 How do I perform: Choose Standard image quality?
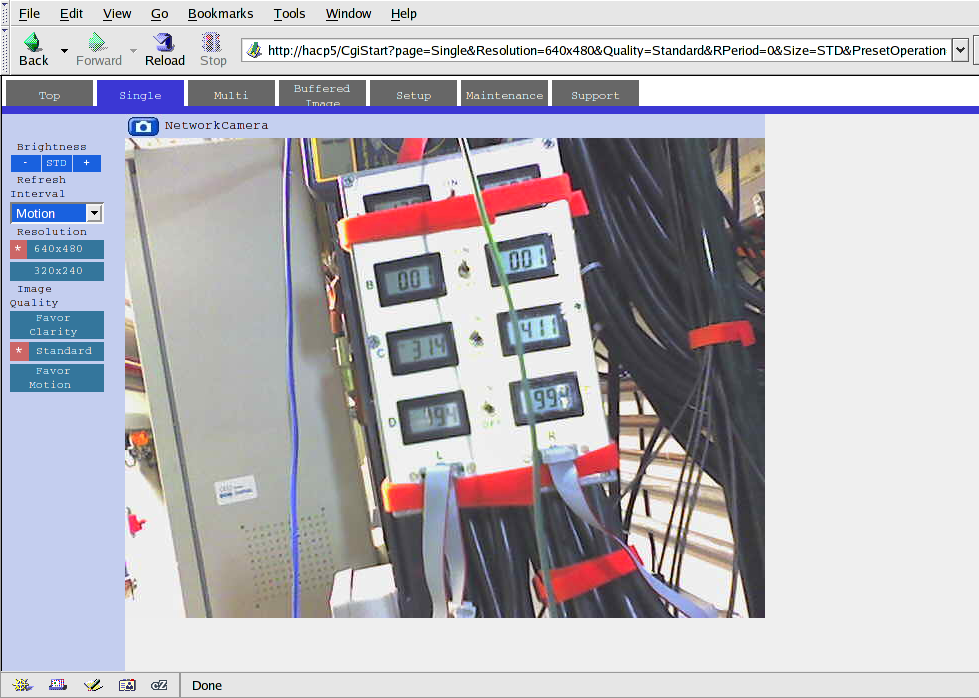click(x=57, y=351)
